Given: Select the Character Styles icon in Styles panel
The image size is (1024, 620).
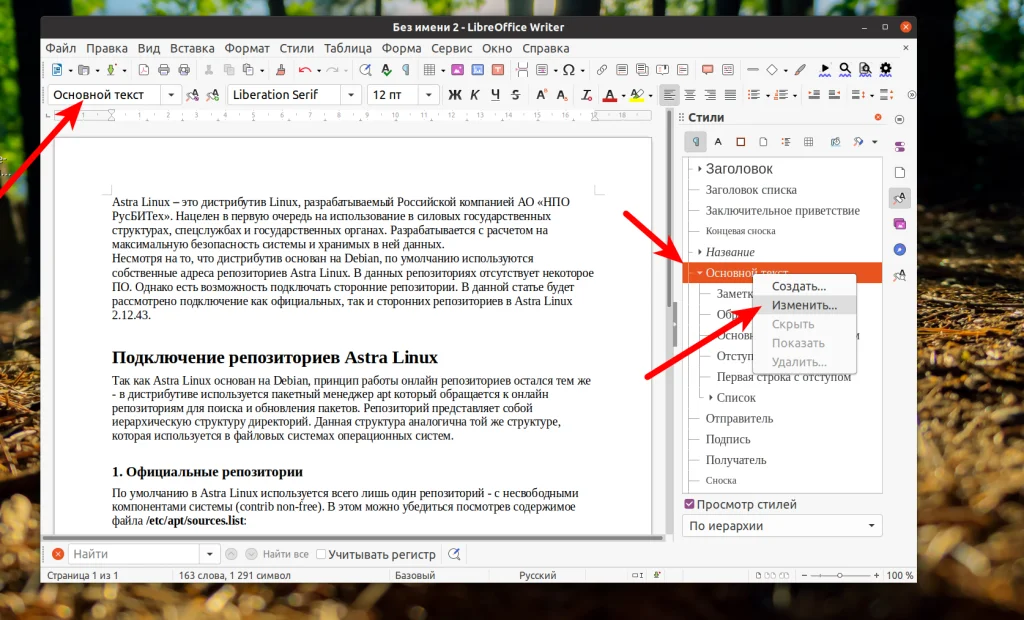Looking at the screenshot, I should 718,142.
